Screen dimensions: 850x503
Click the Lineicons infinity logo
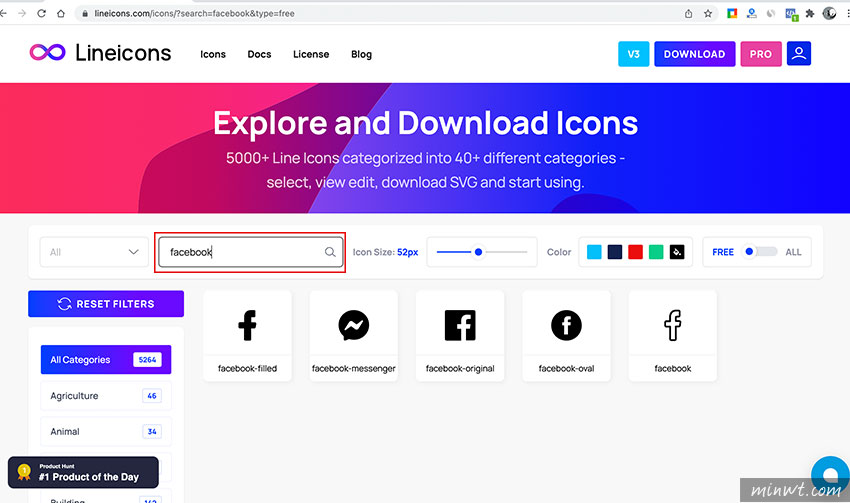(x=48, y=53)
